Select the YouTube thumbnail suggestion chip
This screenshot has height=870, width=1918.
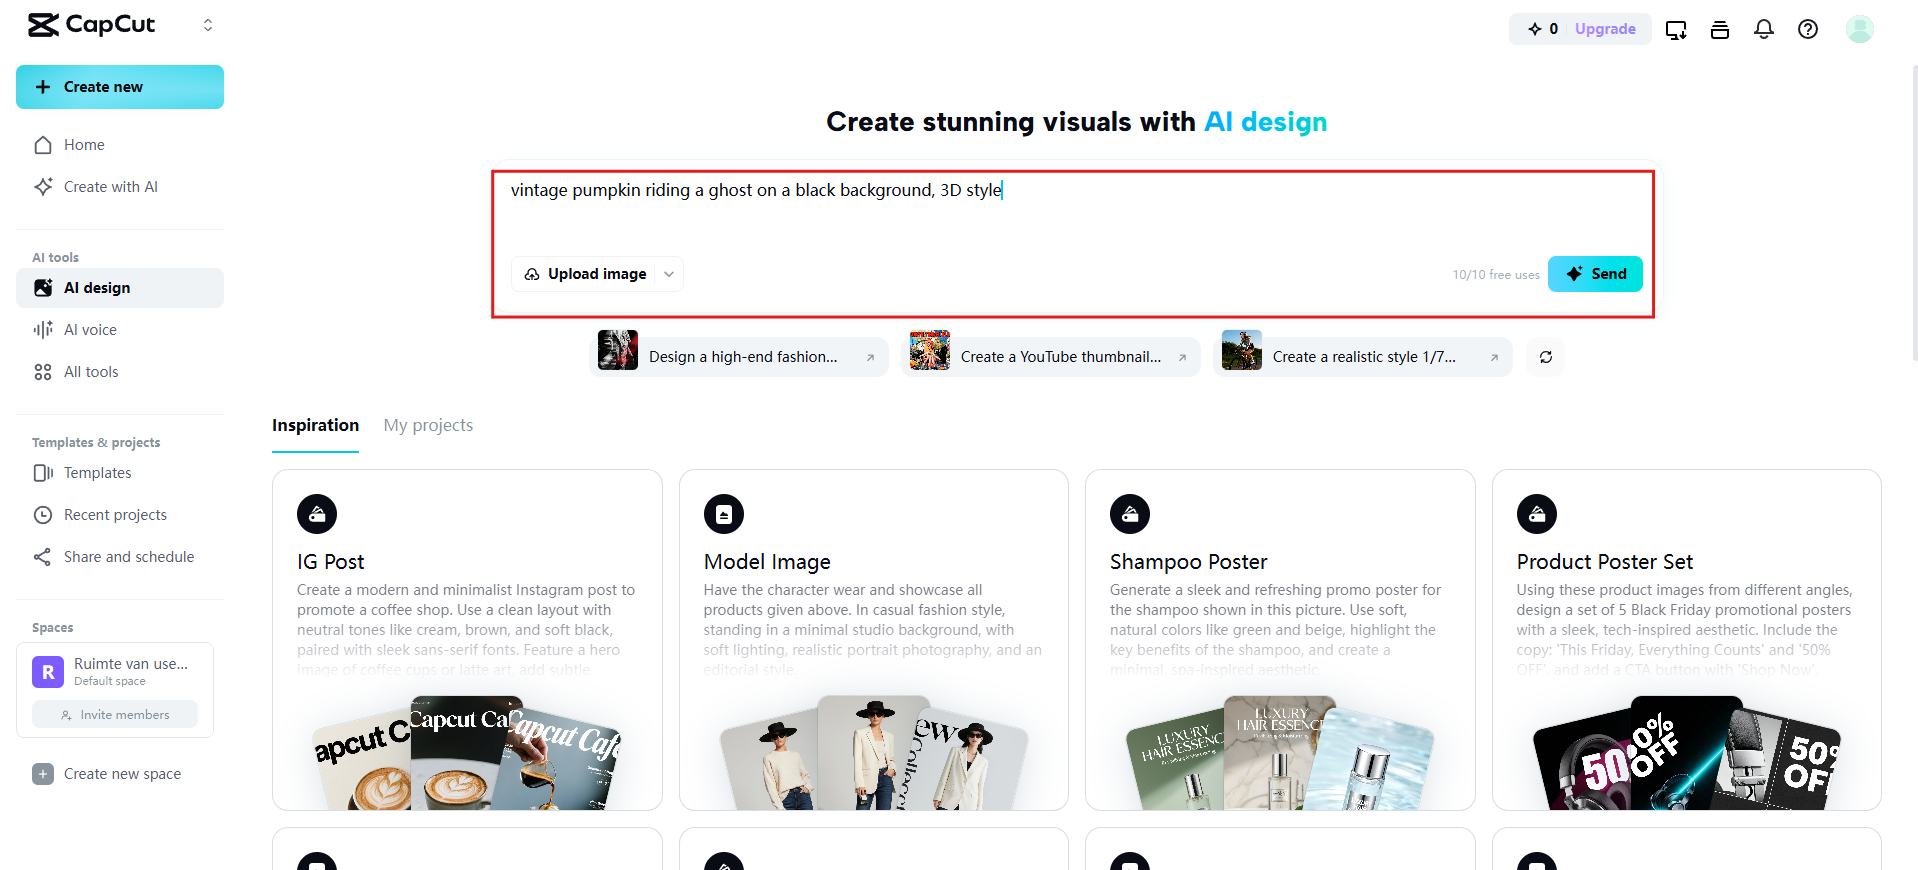[1050, 357]
